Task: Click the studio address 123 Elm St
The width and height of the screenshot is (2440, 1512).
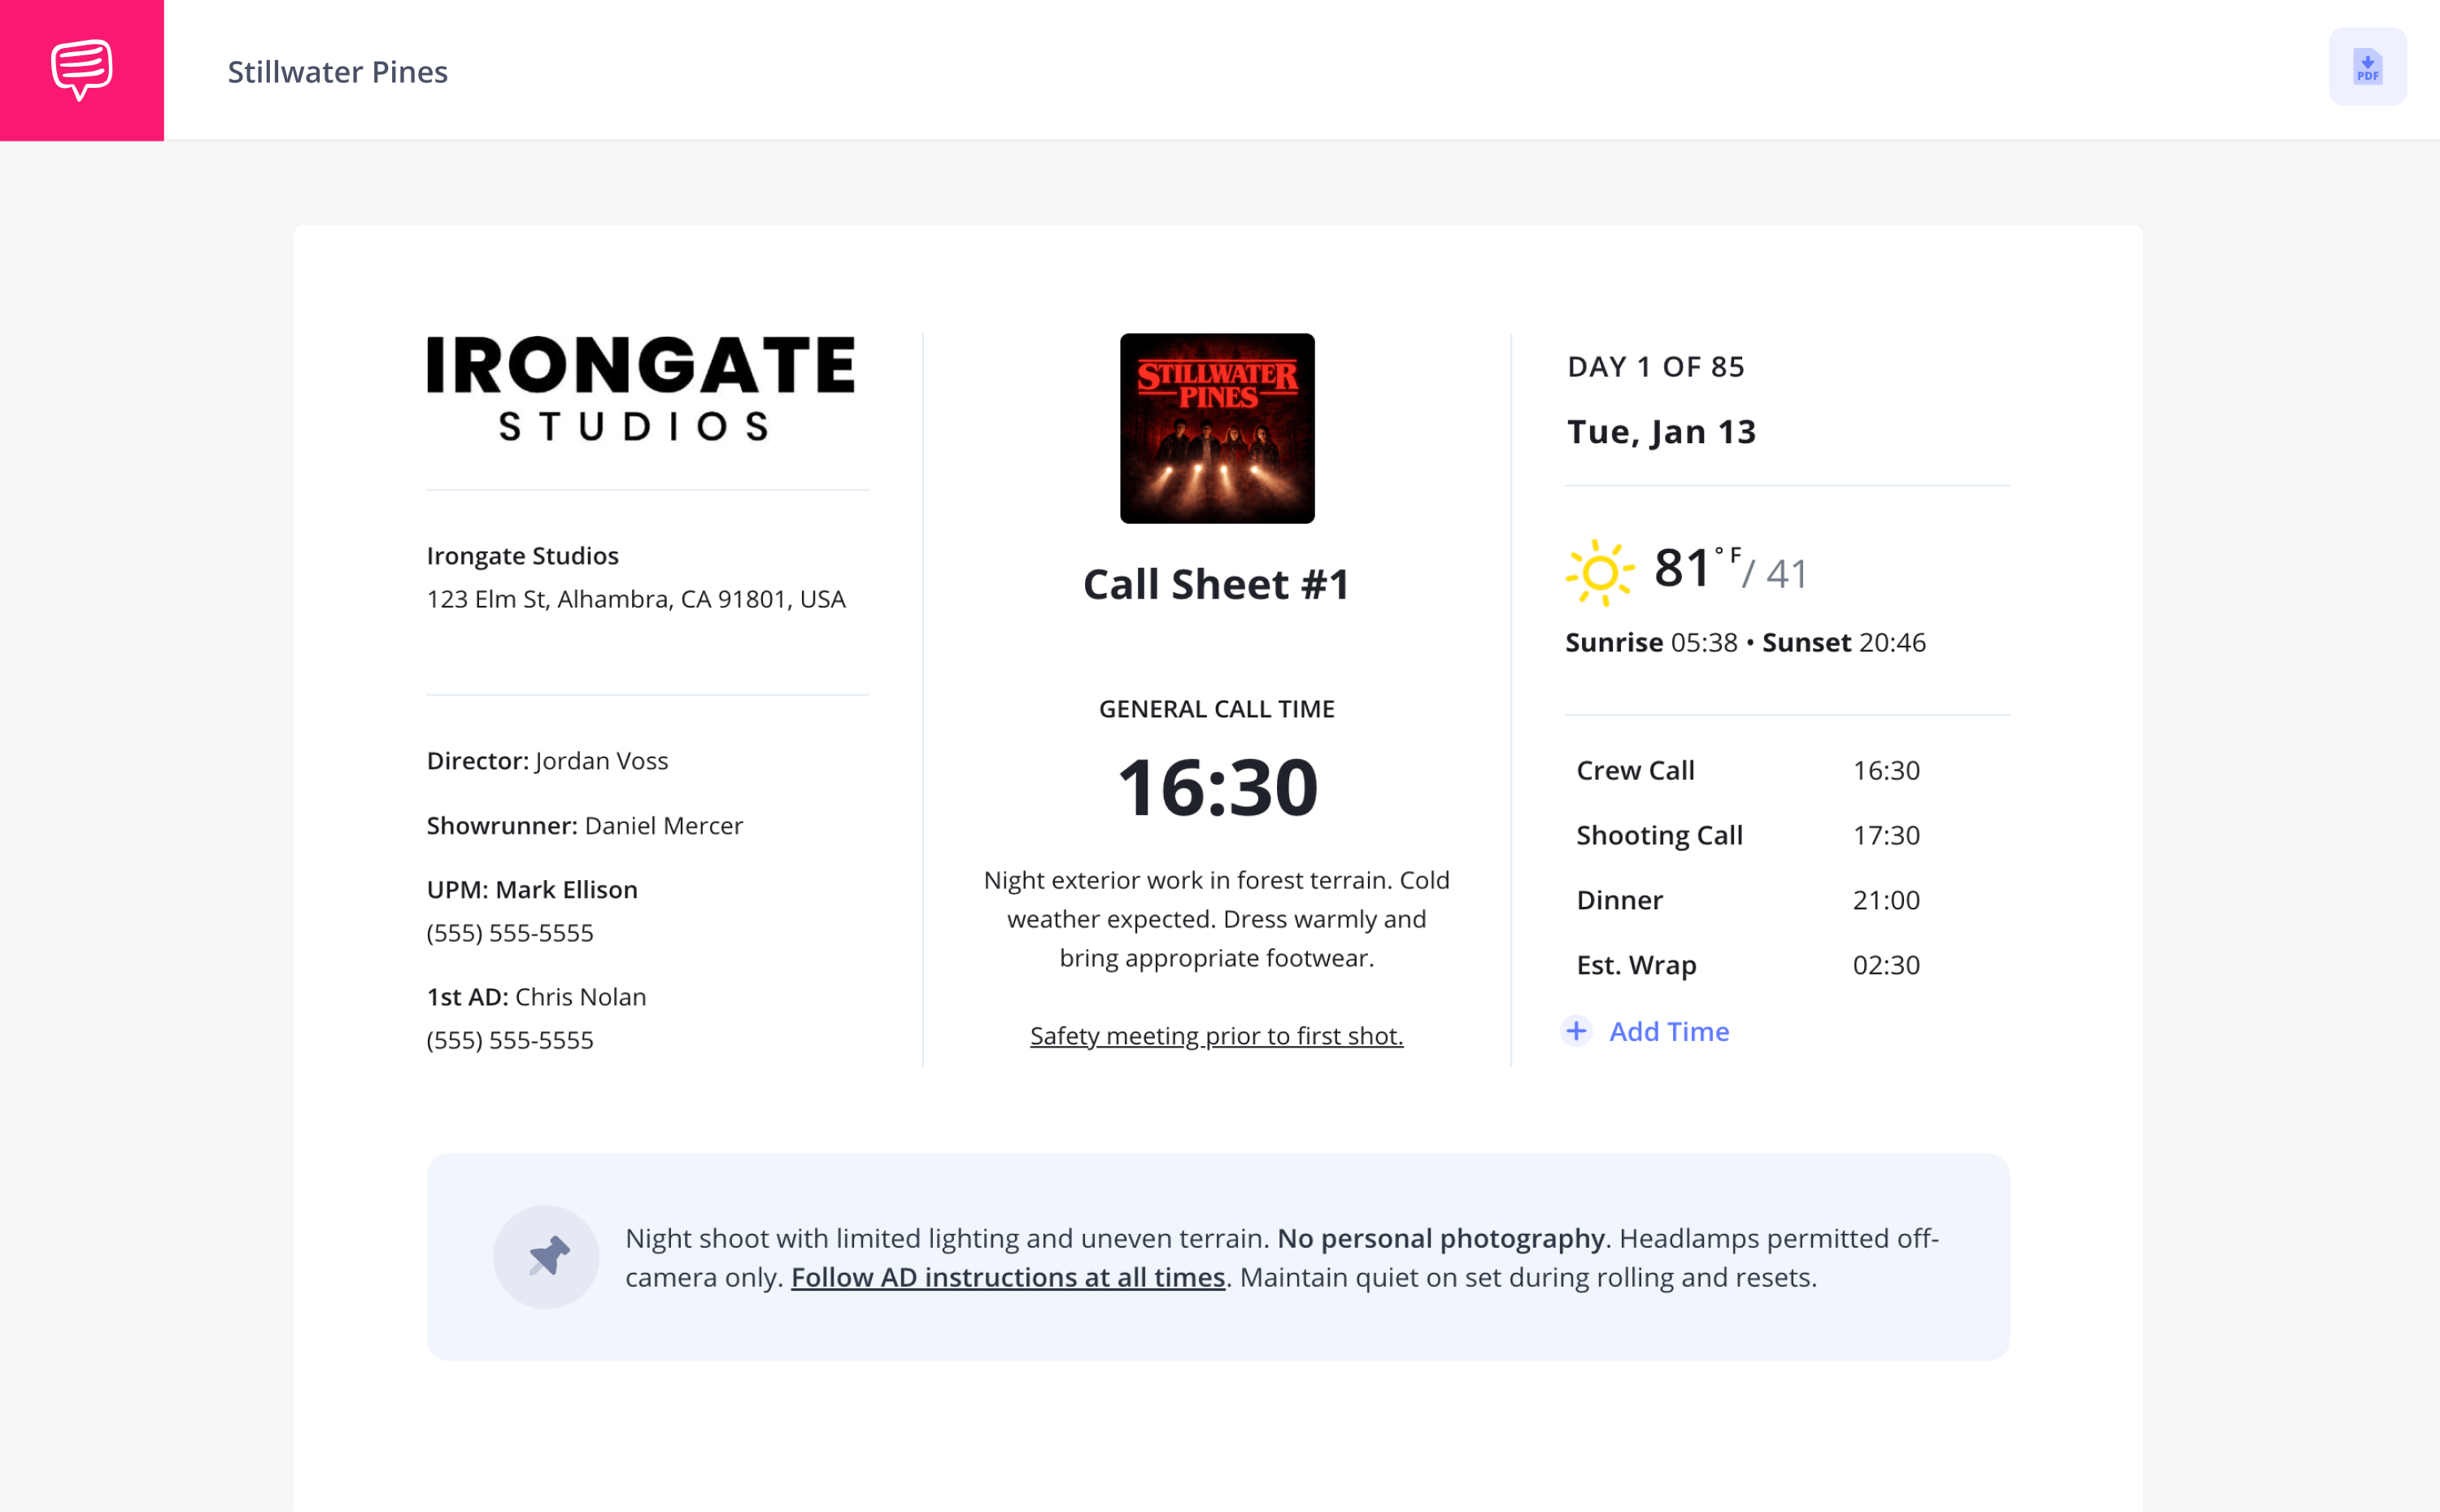Action: point(636,599)
